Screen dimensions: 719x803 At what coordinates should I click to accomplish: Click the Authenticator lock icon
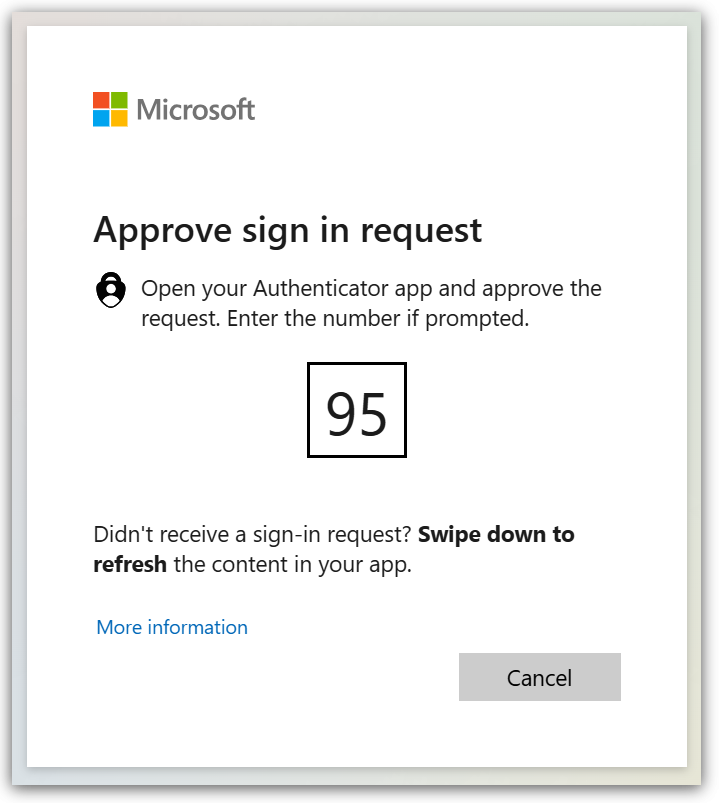point(111,290)
